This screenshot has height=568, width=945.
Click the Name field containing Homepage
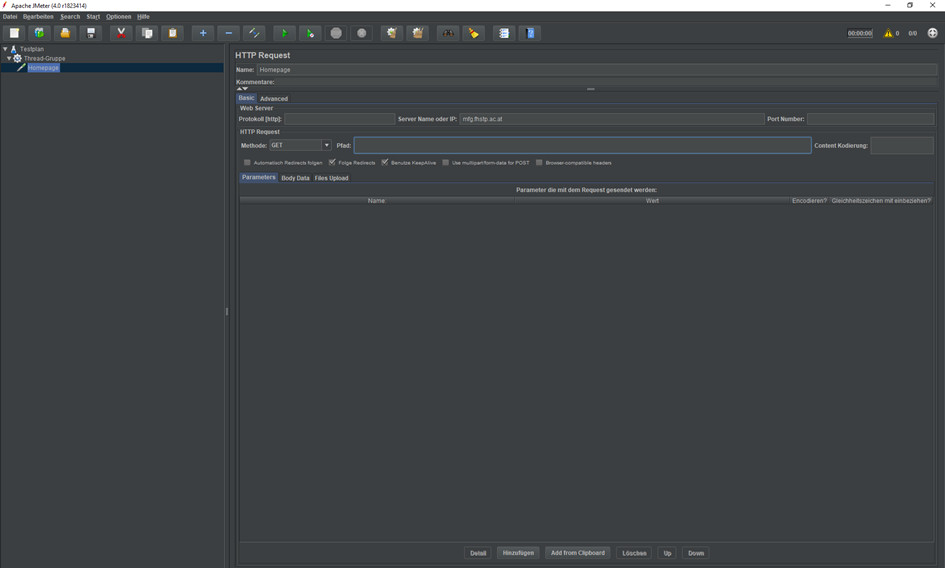[x=597, y=70]
